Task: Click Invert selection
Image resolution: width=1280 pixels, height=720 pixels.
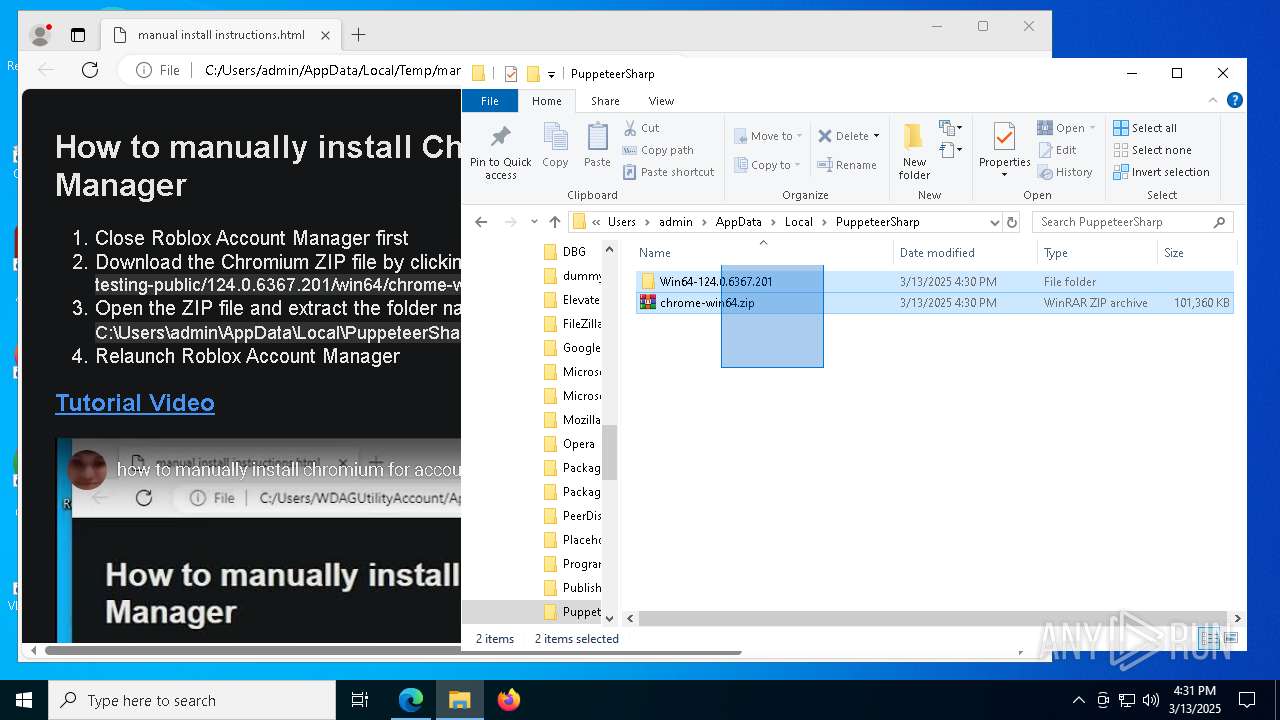Action: pyautogui.click(x=1161, y=172)
